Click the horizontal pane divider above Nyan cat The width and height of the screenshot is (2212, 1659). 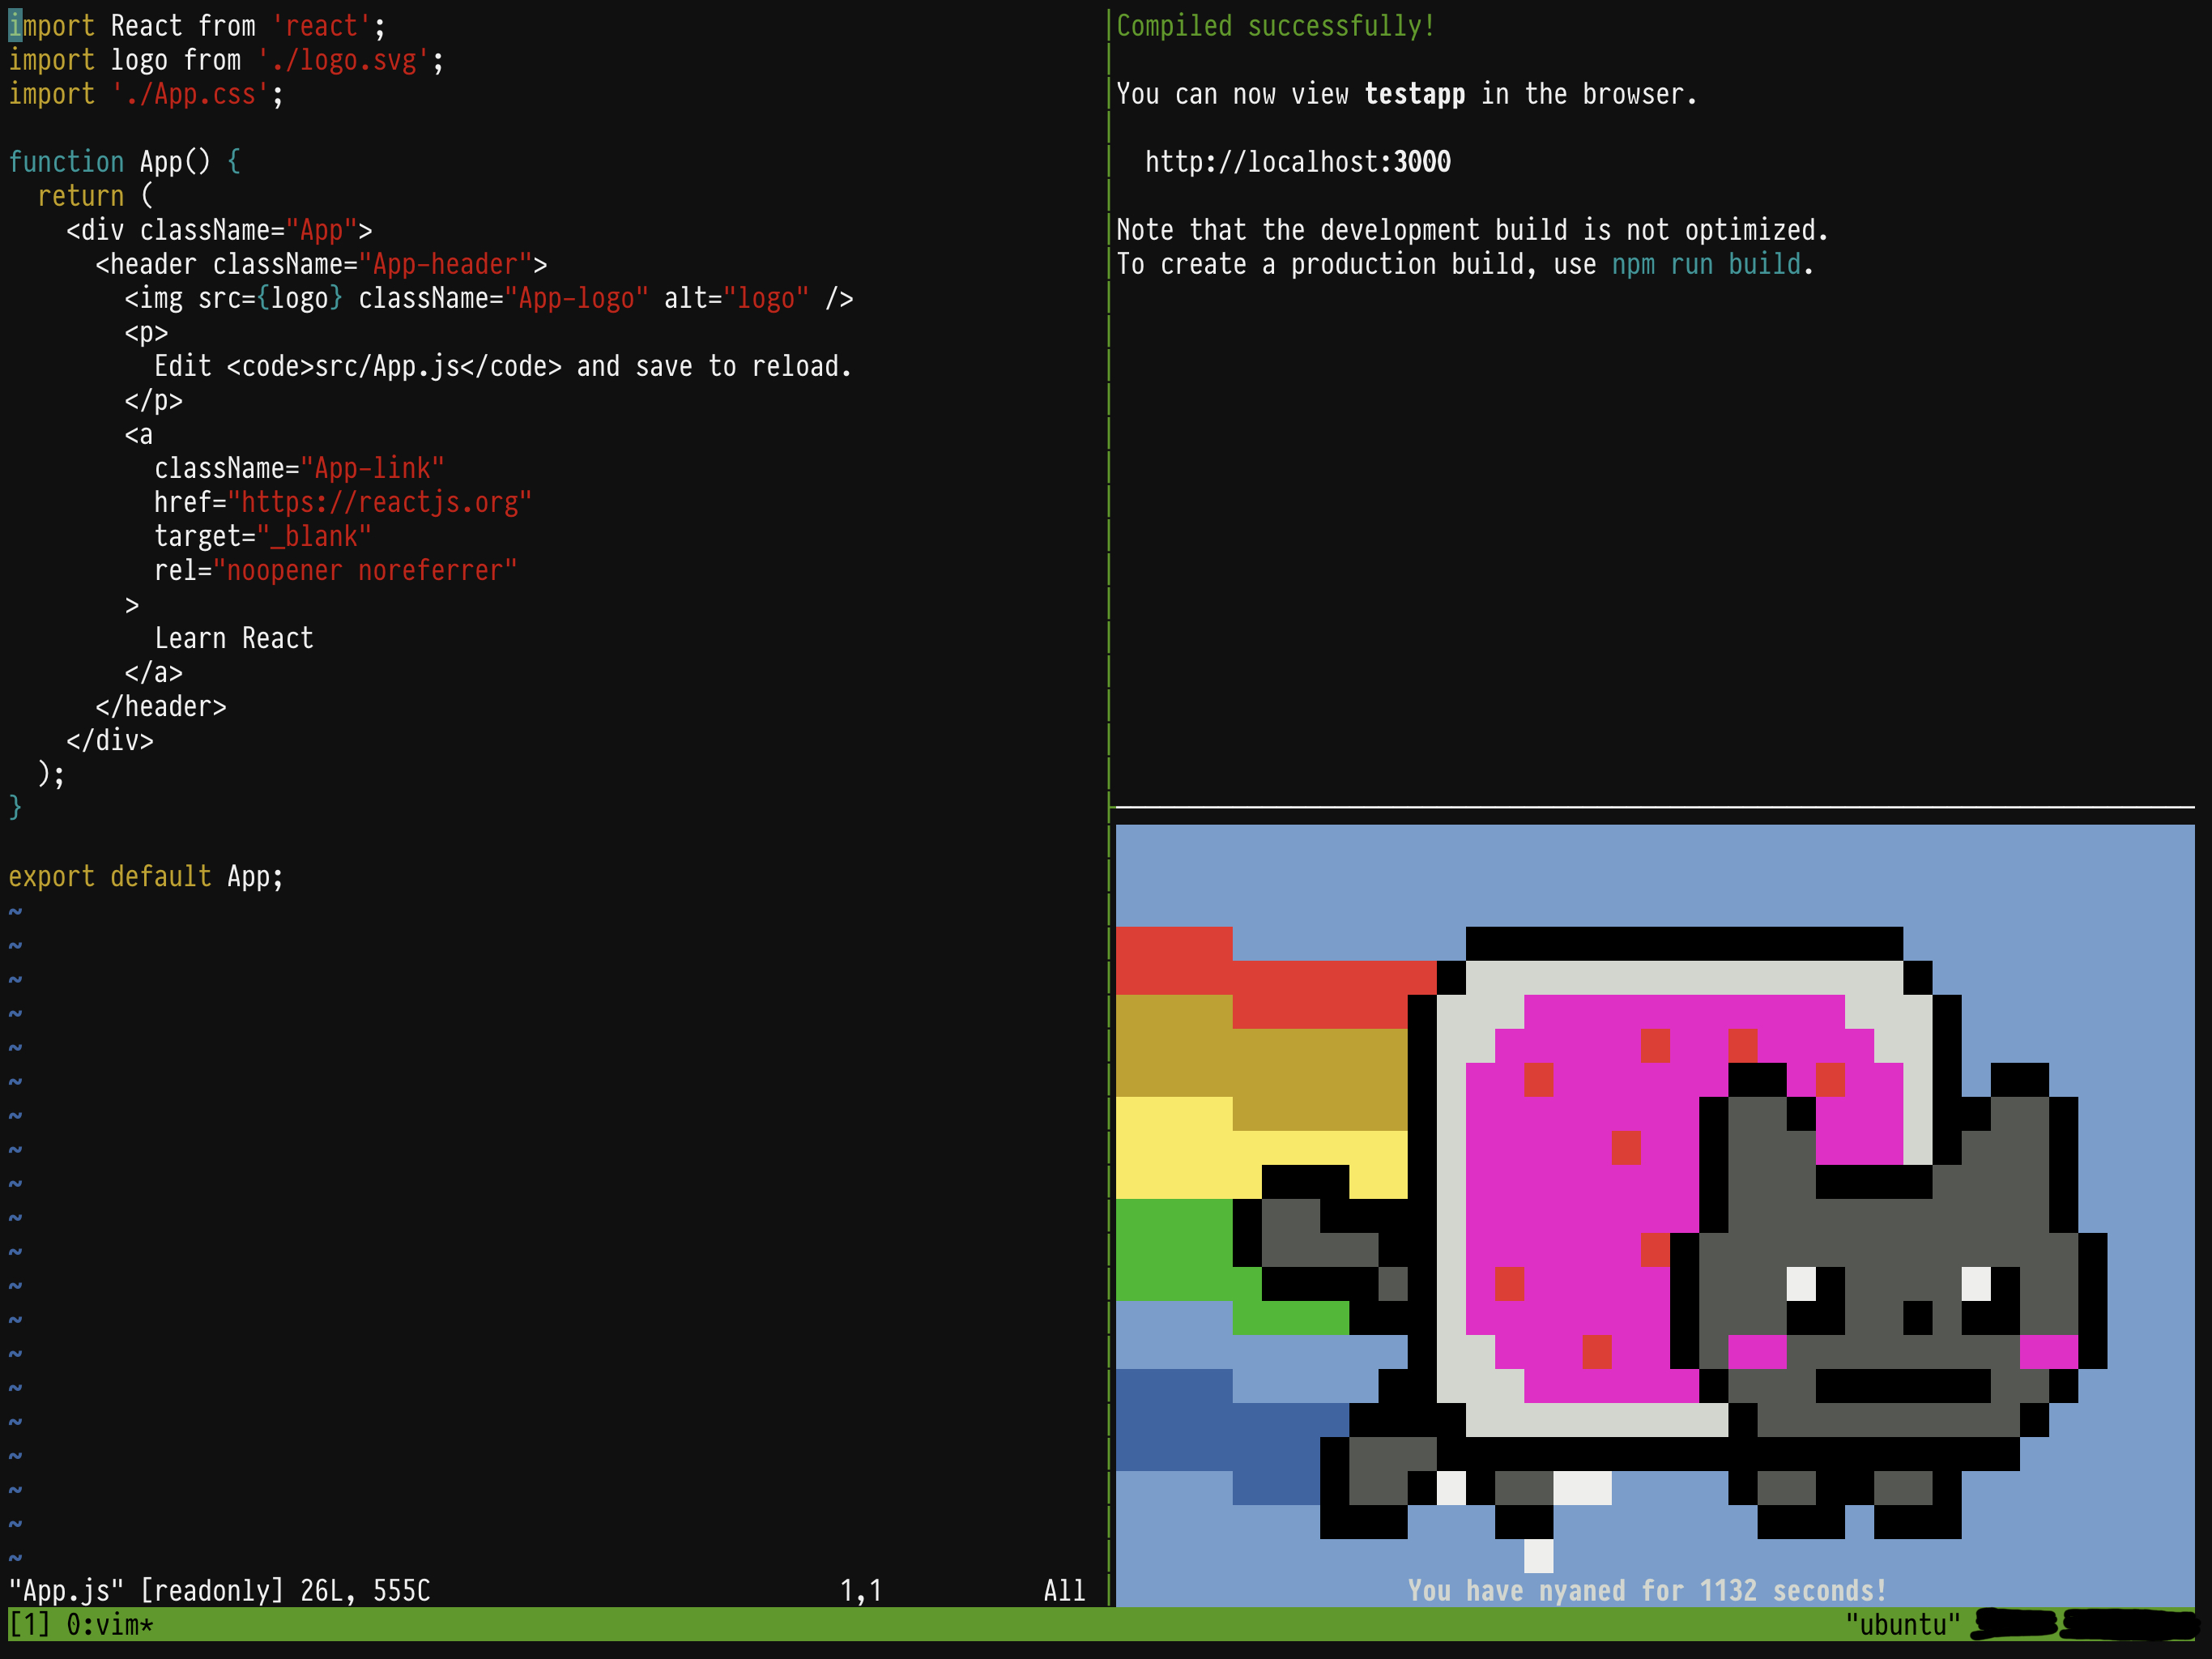[1650, 806]
